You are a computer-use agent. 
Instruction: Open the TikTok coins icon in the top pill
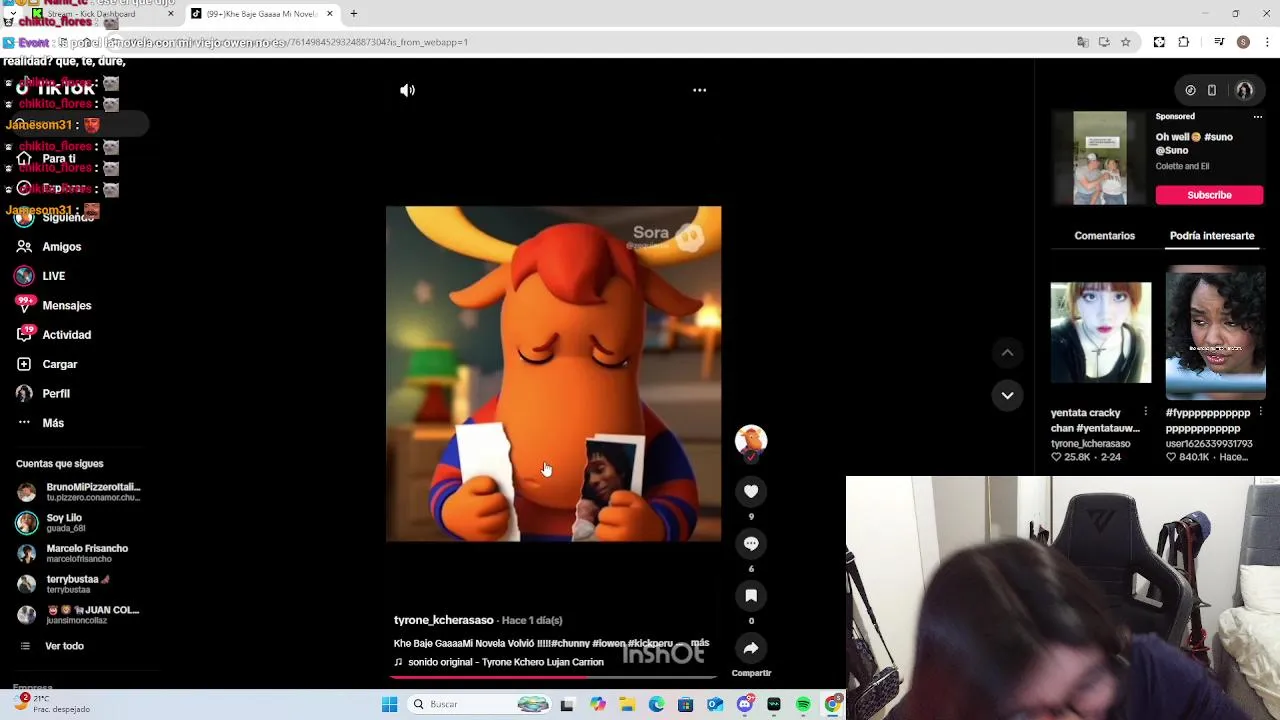click(1190, 90)
